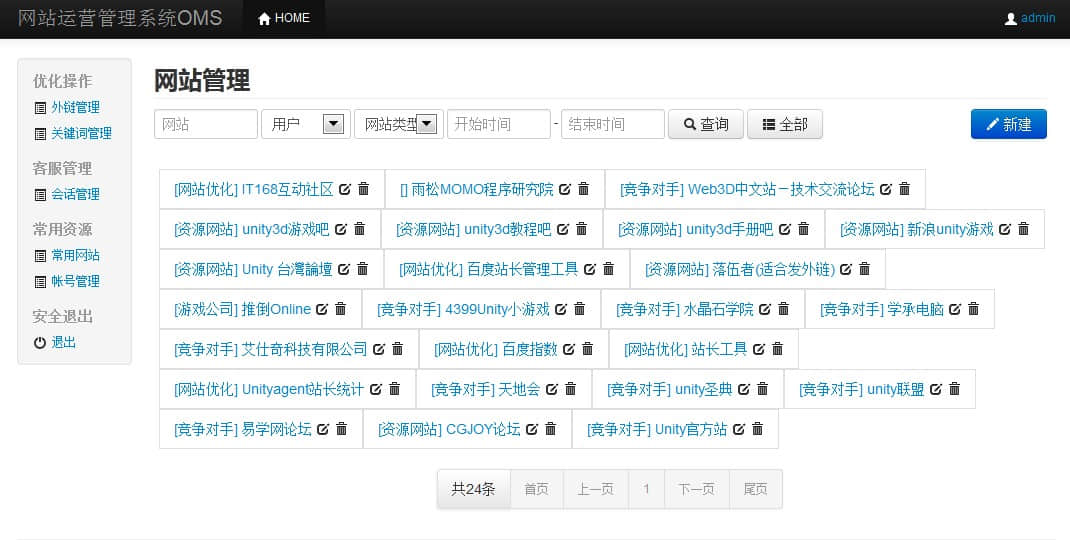Edit the IT168互动社区 entry
Viewport: 1070px width, 540px height.
[345, 189]
